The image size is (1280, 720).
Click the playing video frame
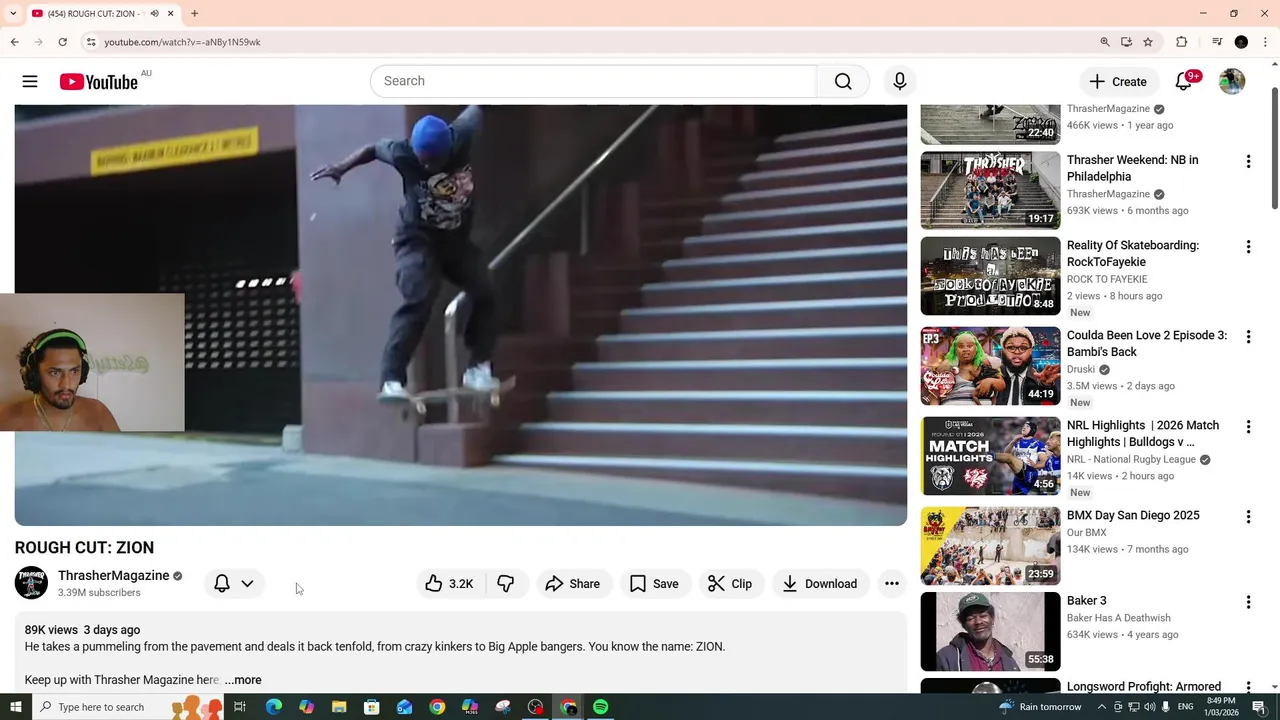click(x=461, y=315)
